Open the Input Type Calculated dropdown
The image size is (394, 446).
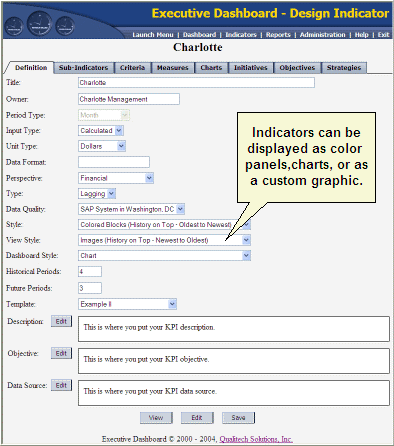tap(101, 131)
